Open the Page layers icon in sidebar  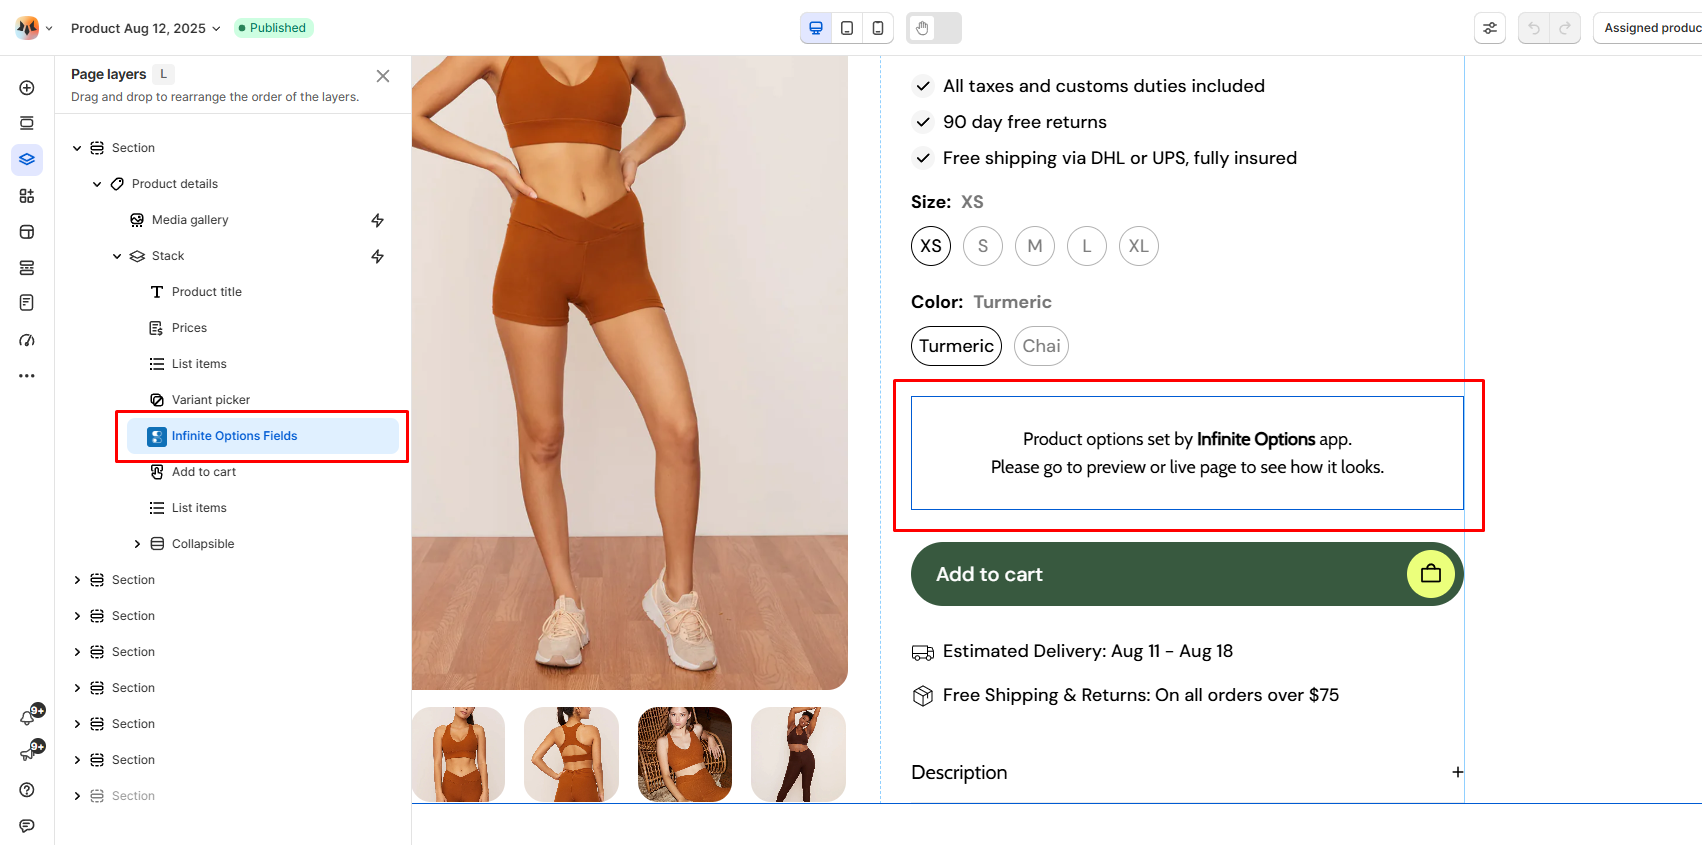click(27, 159)
